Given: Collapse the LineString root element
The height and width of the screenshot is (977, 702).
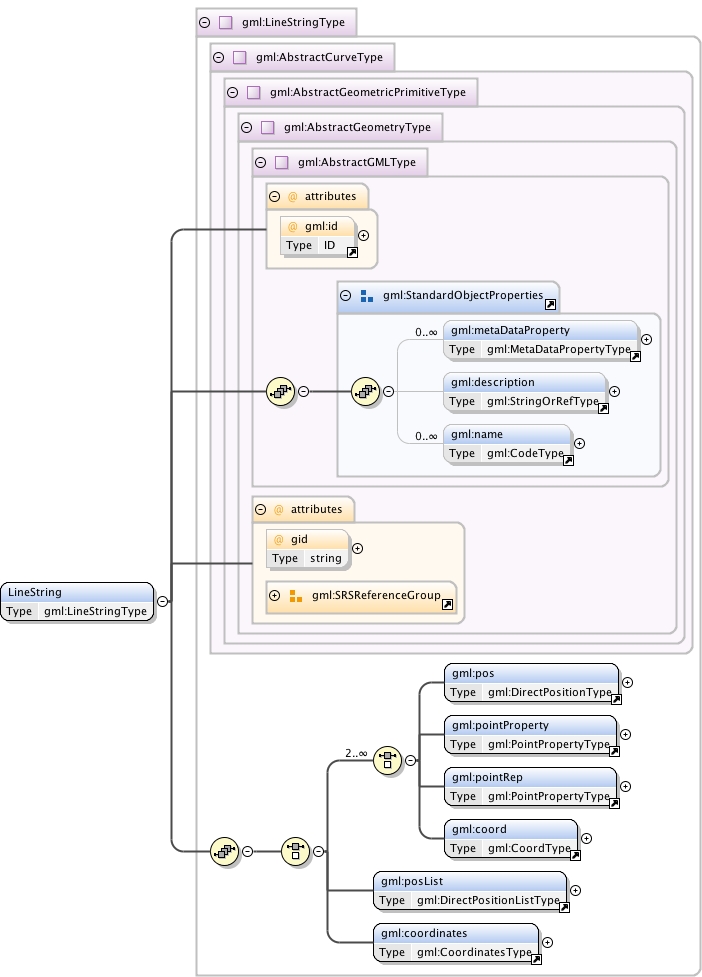Looking at the screenshot, I should pos(163,601).
